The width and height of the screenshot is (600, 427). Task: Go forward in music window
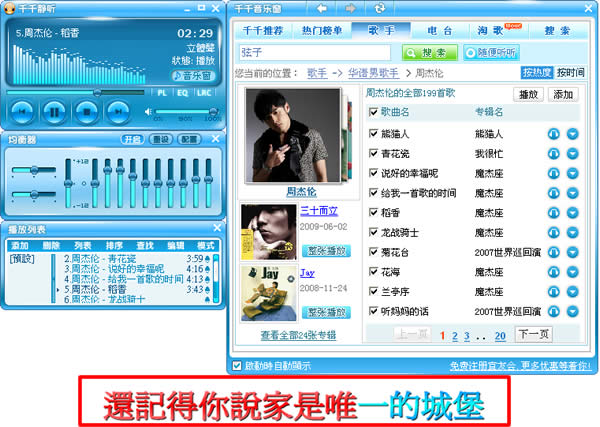350,8
